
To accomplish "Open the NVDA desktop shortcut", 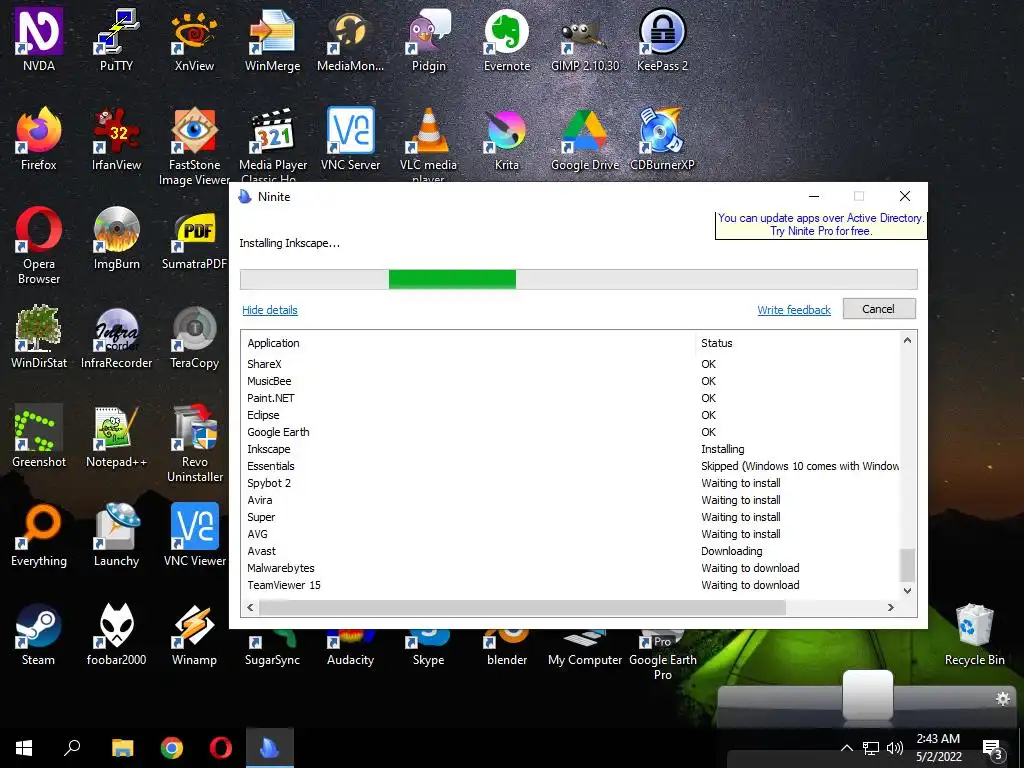I will (39, 39).
